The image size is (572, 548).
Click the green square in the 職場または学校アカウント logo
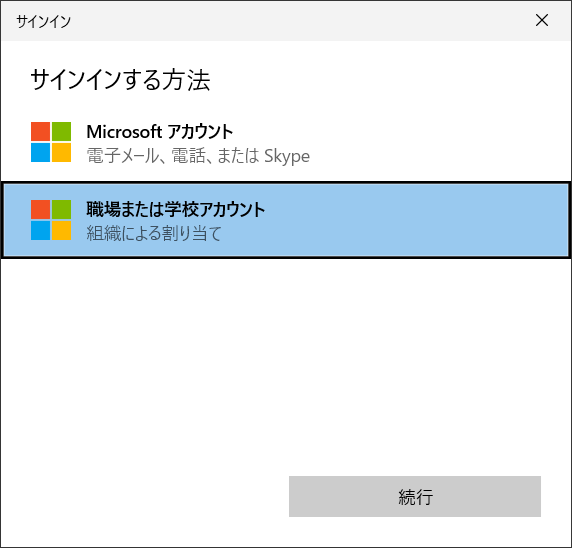tap(61, 209)
